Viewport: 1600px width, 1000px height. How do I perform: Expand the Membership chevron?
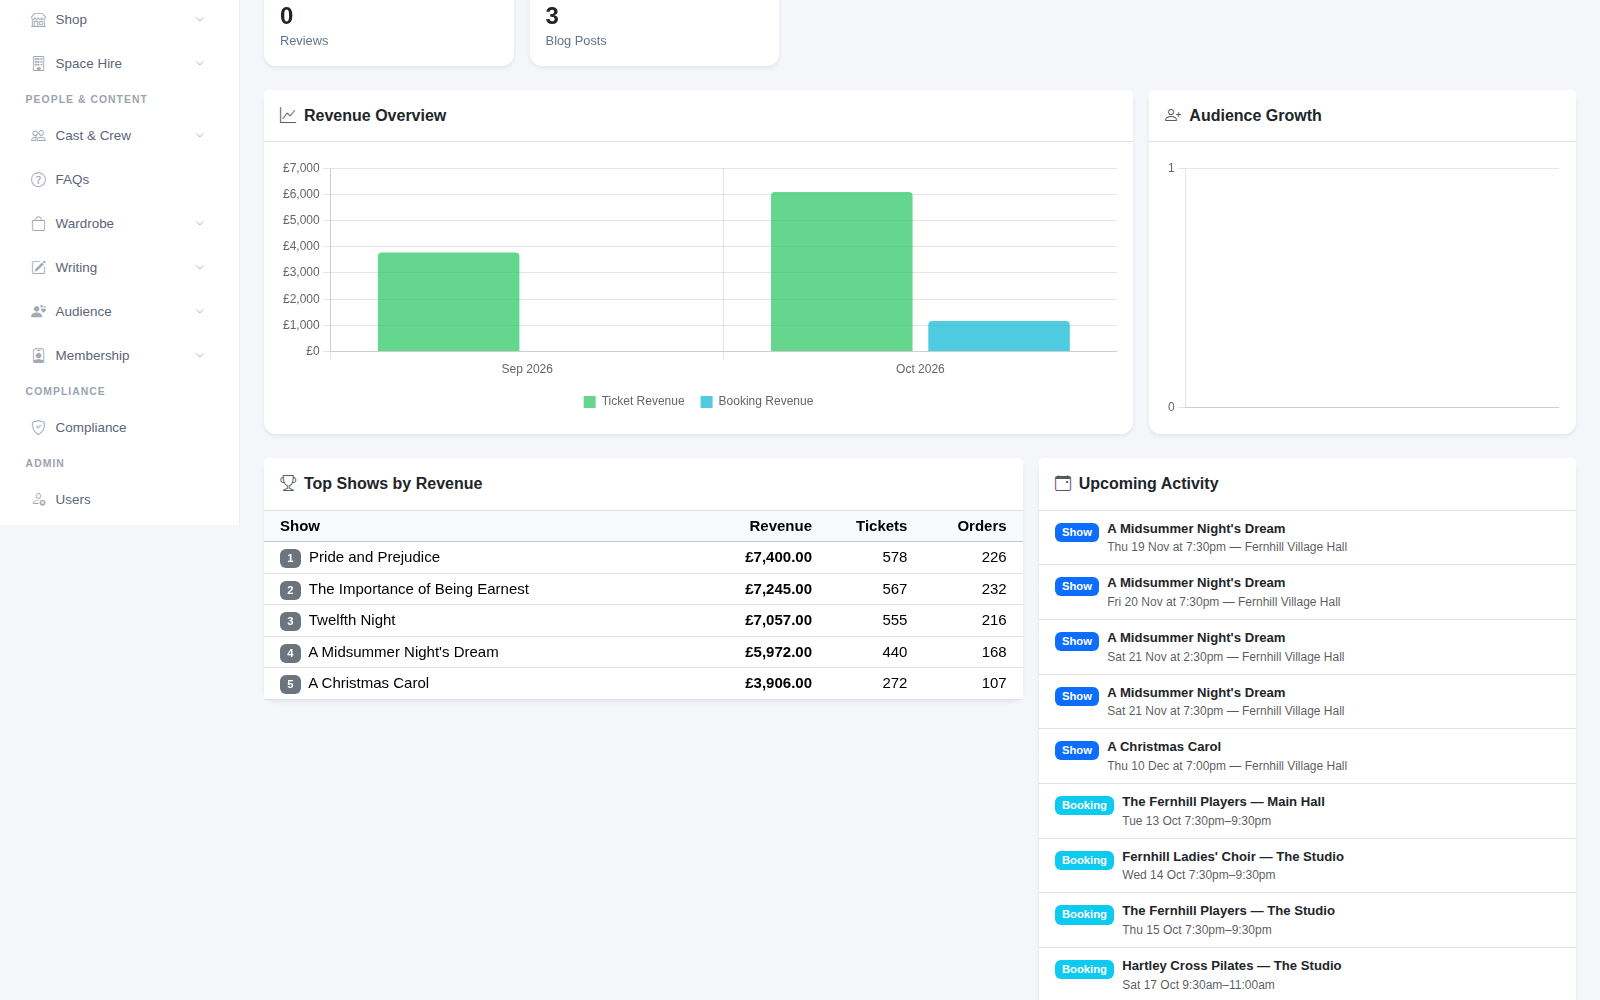tap(199, 356)
